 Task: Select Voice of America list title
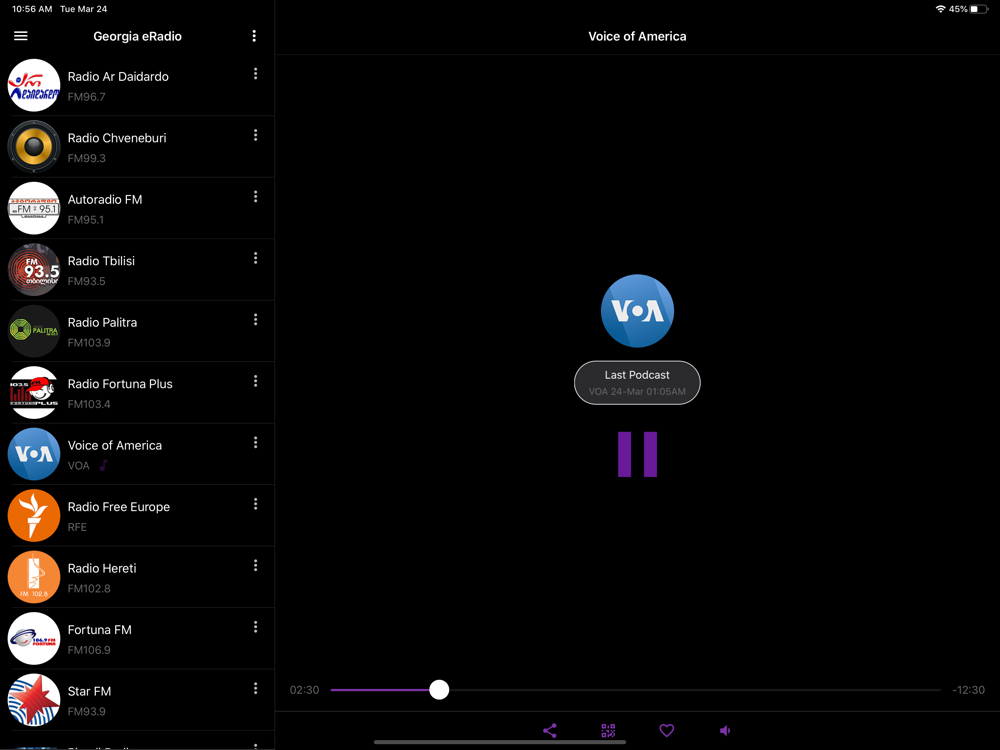tap(115, 445)
